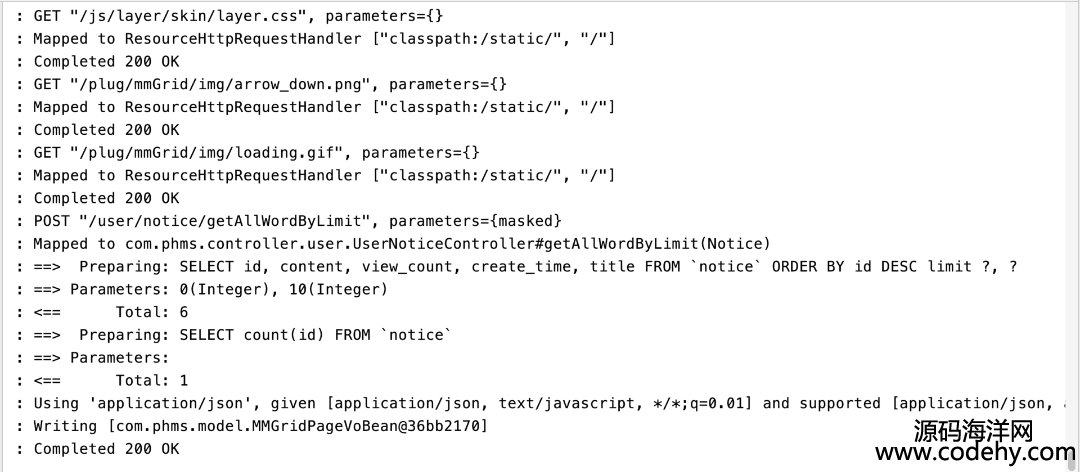This screenshot has height=472, width=1080.
Task: Select the first ResourceHttpRequestHandler mapping line
Action: 315,39
